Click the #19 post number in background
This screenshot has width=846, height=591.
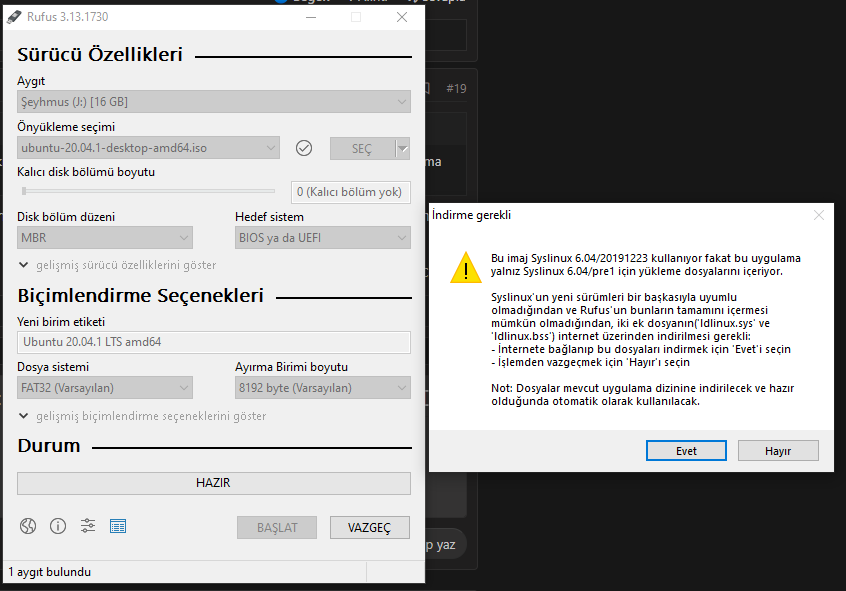[x=456, y=89]
